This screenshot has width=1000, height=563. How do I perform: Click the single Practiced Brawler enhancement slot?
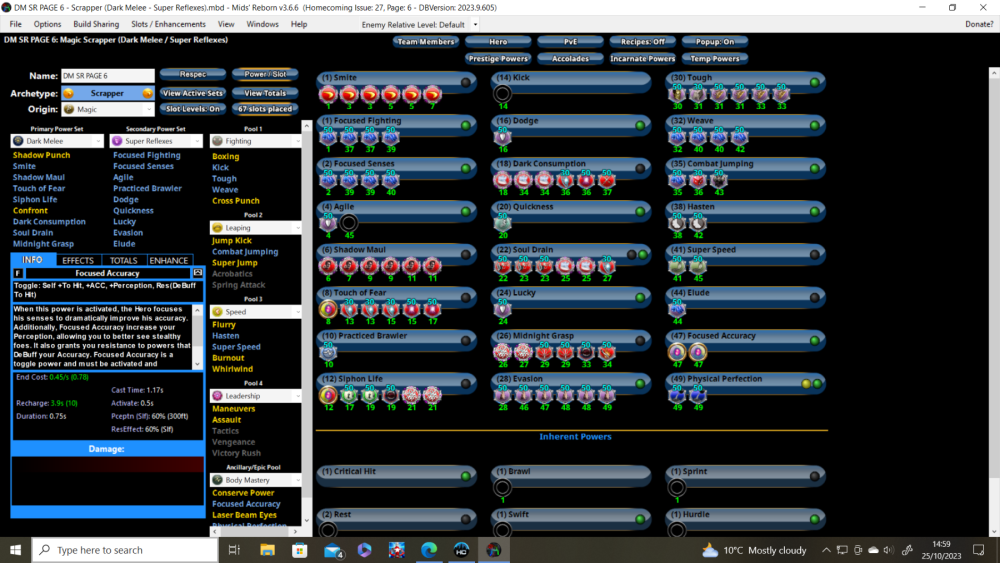[x=328, y=352]
